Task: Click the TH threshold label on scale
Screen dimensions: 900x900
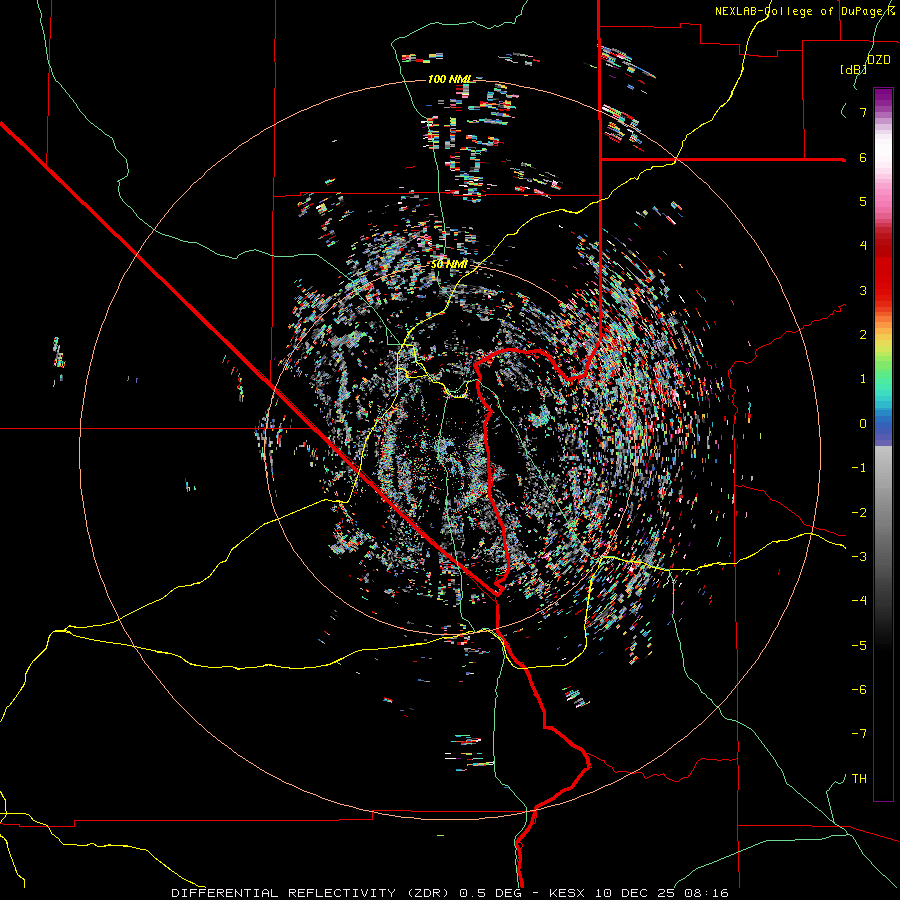Action: click(x=859, y=779)
